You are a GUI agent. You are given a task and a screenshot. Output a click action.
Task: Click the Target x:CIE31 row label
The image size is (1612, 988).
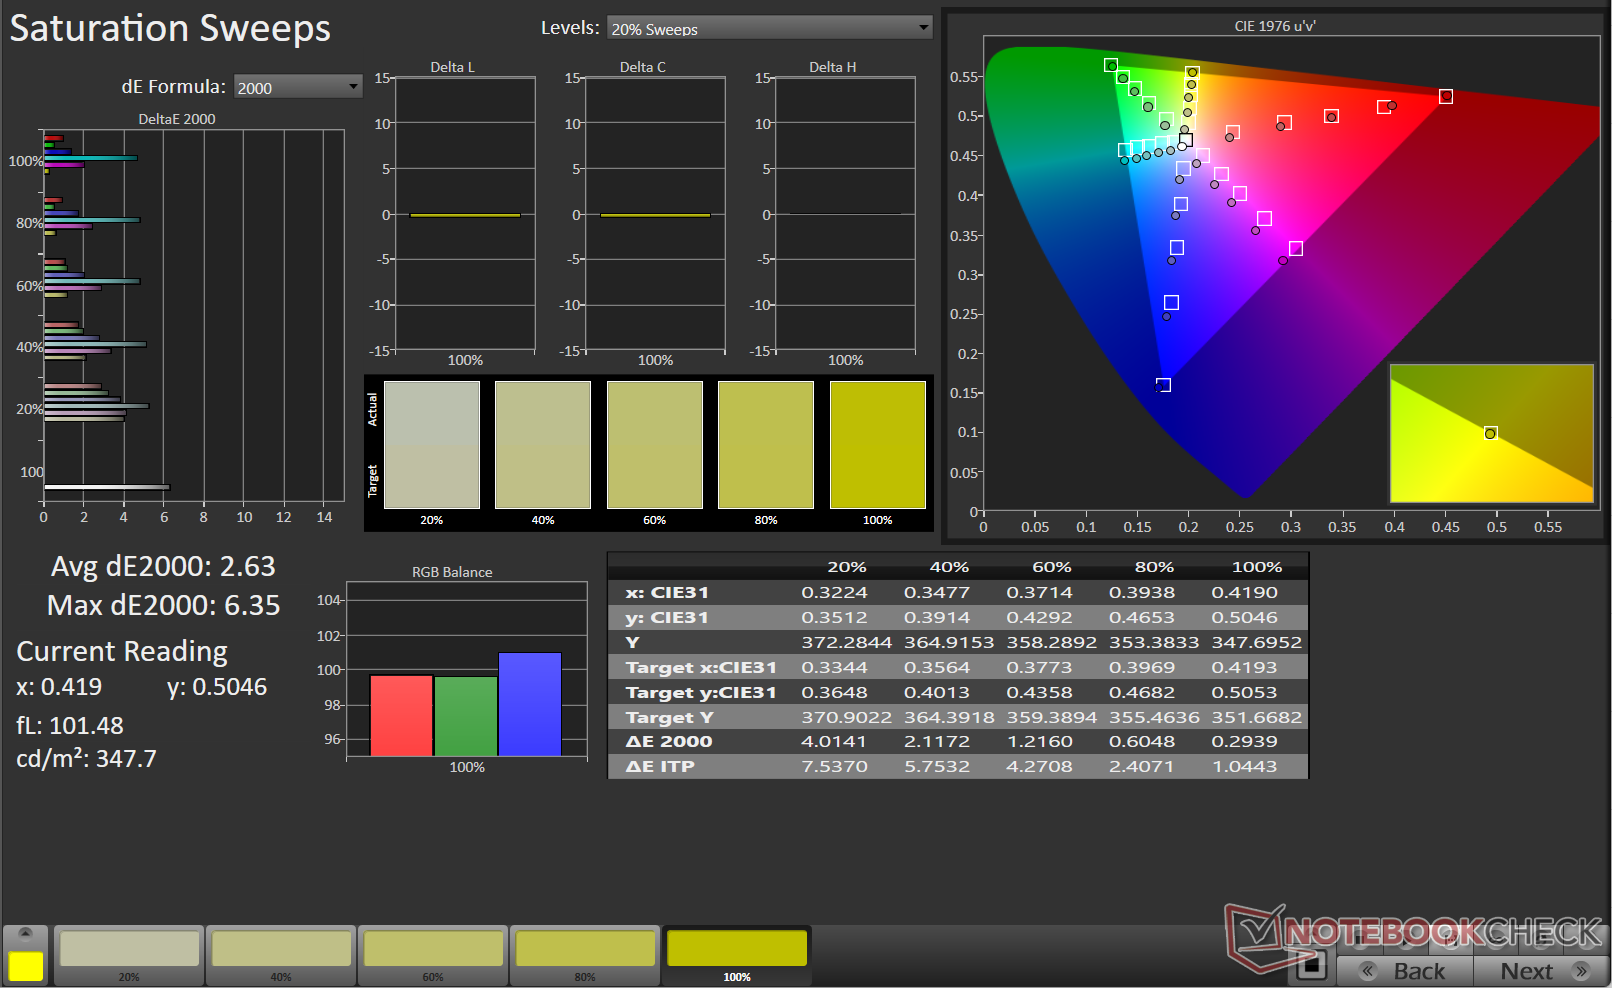click(701, 668)
